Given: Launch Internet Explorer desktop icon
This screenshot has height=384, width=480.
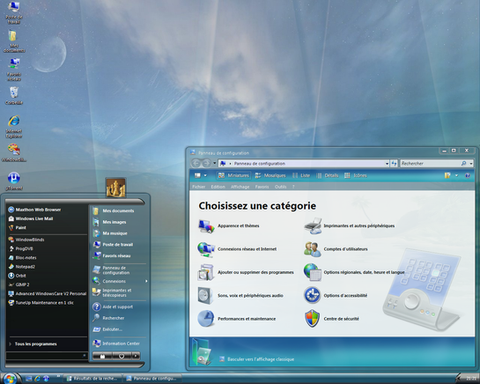Looking at the screenshot, I should 14,121.
